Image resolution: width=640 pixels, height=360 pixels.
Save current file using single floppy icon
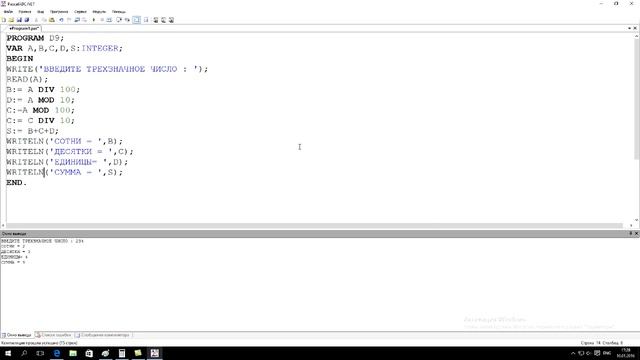(x=19, y=20)
